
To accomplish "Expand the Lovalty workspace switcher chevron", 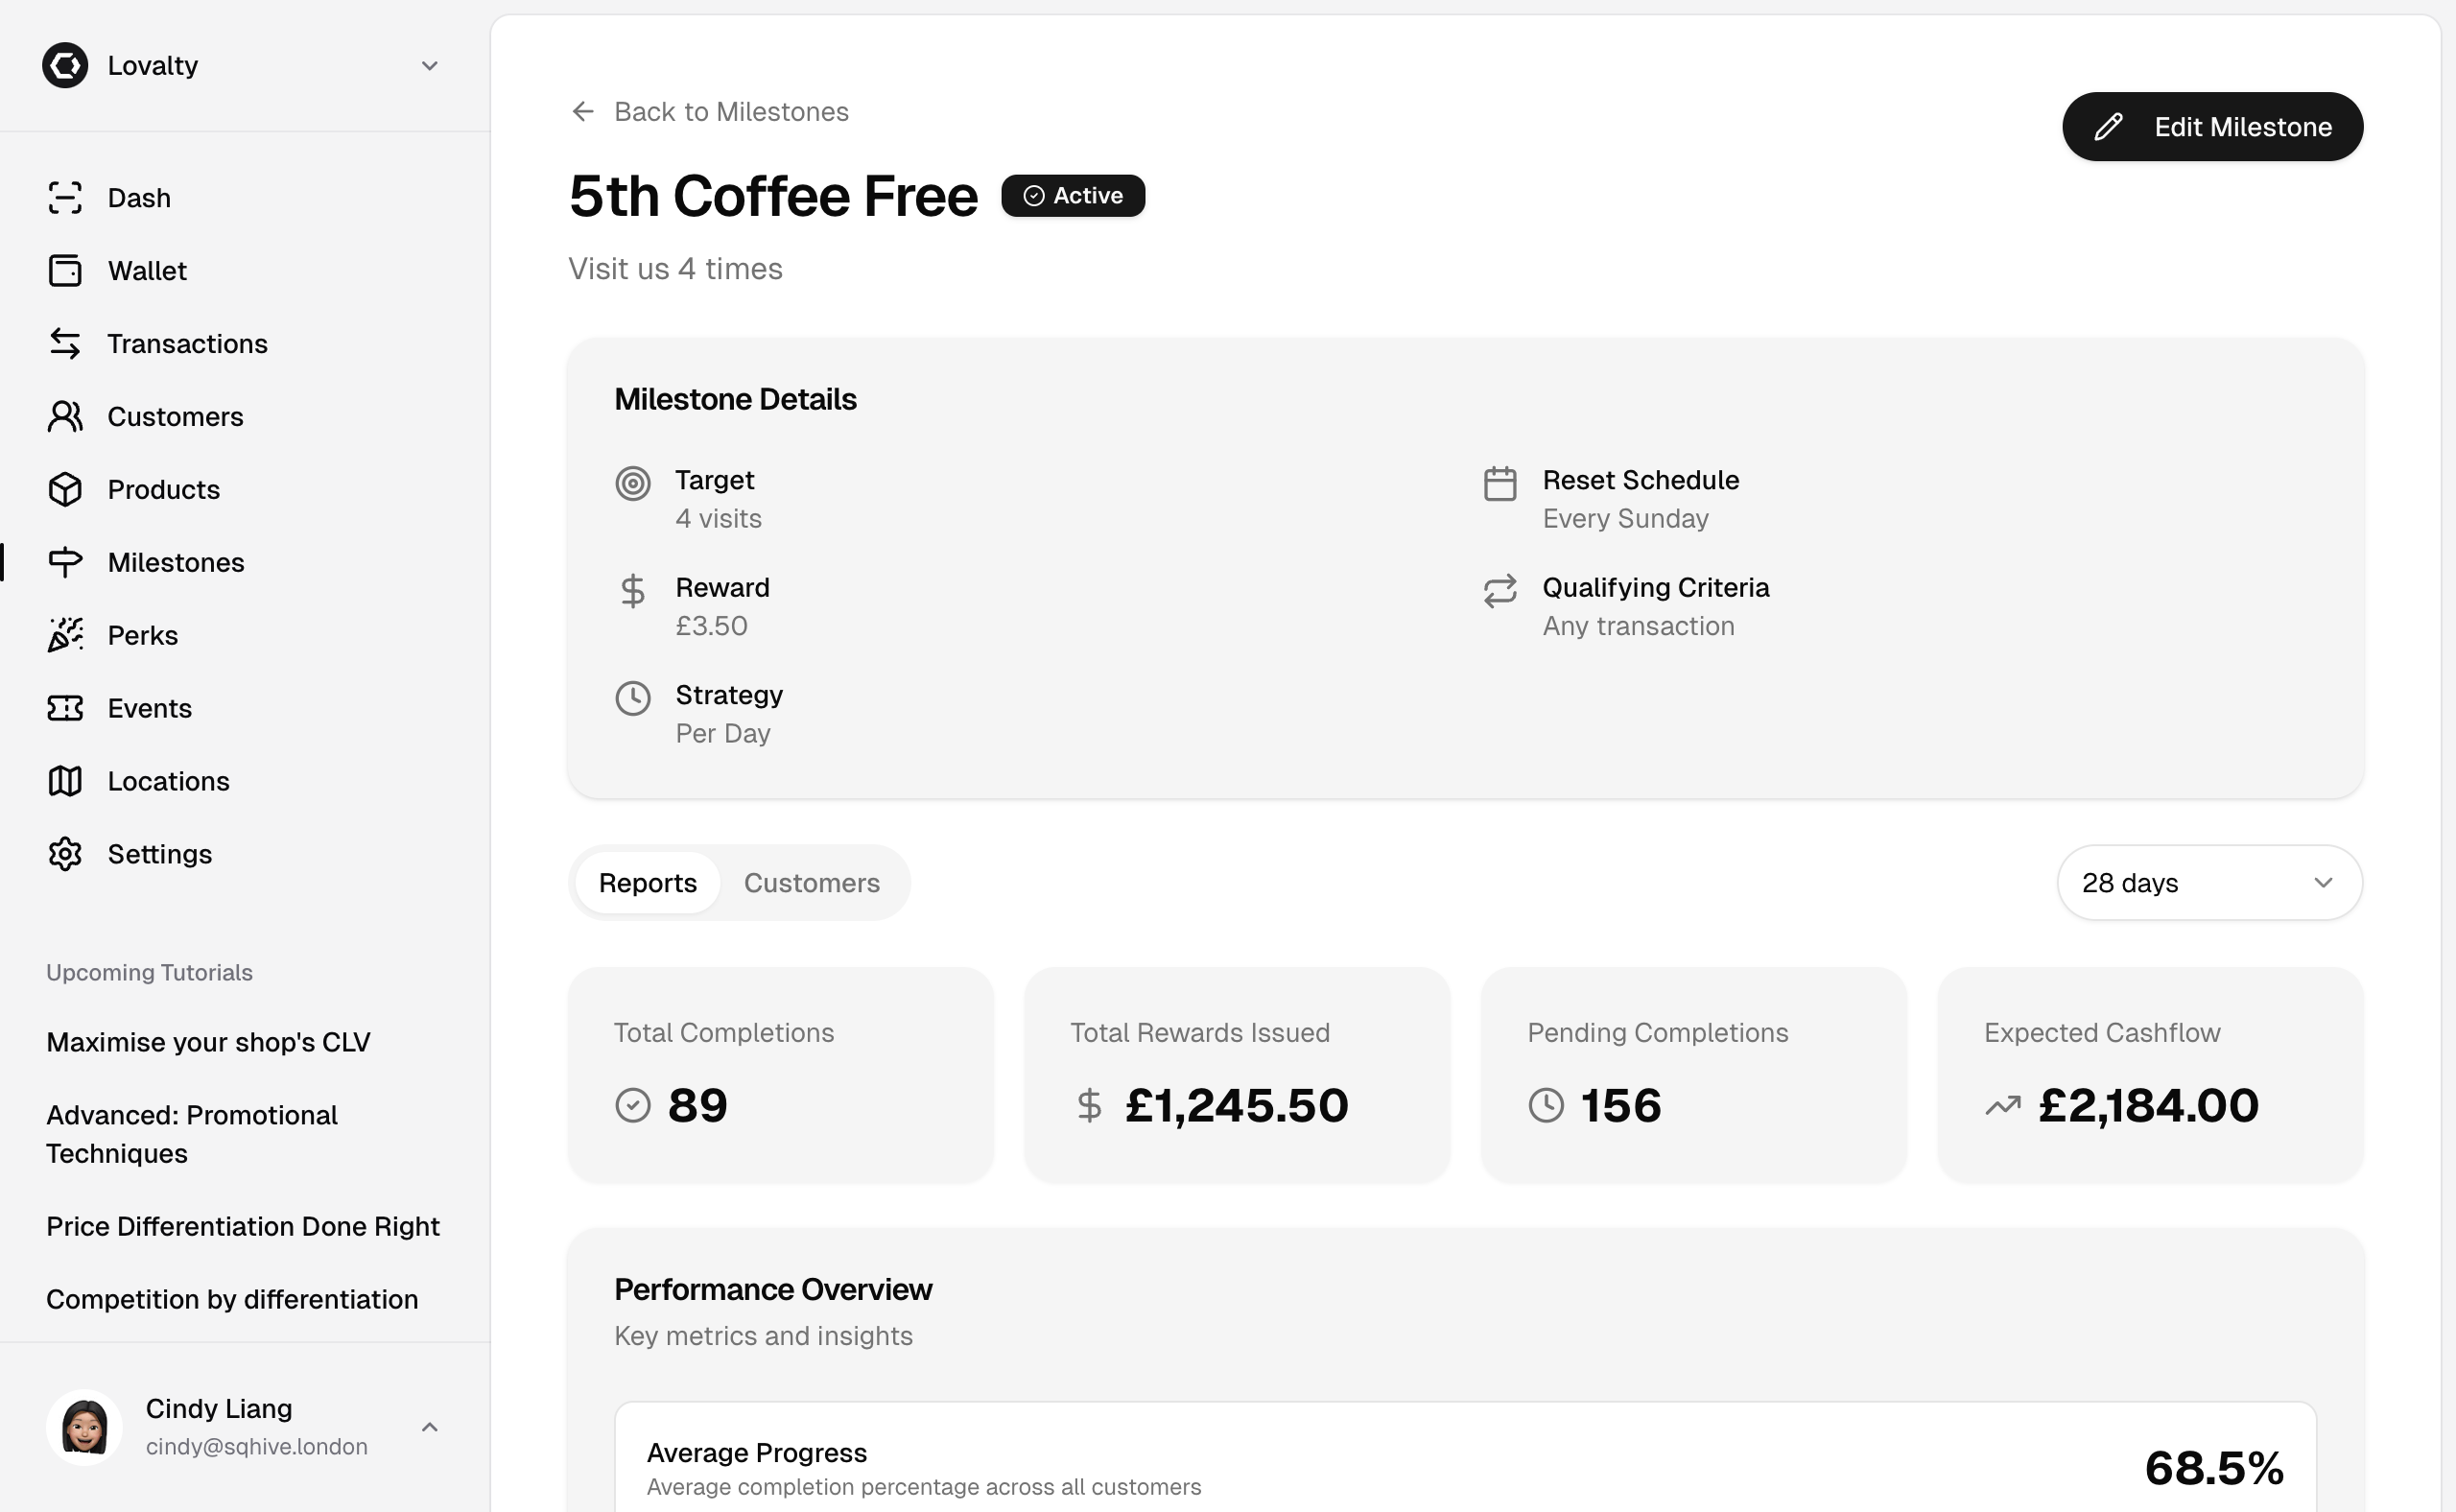I will (430, 66).
